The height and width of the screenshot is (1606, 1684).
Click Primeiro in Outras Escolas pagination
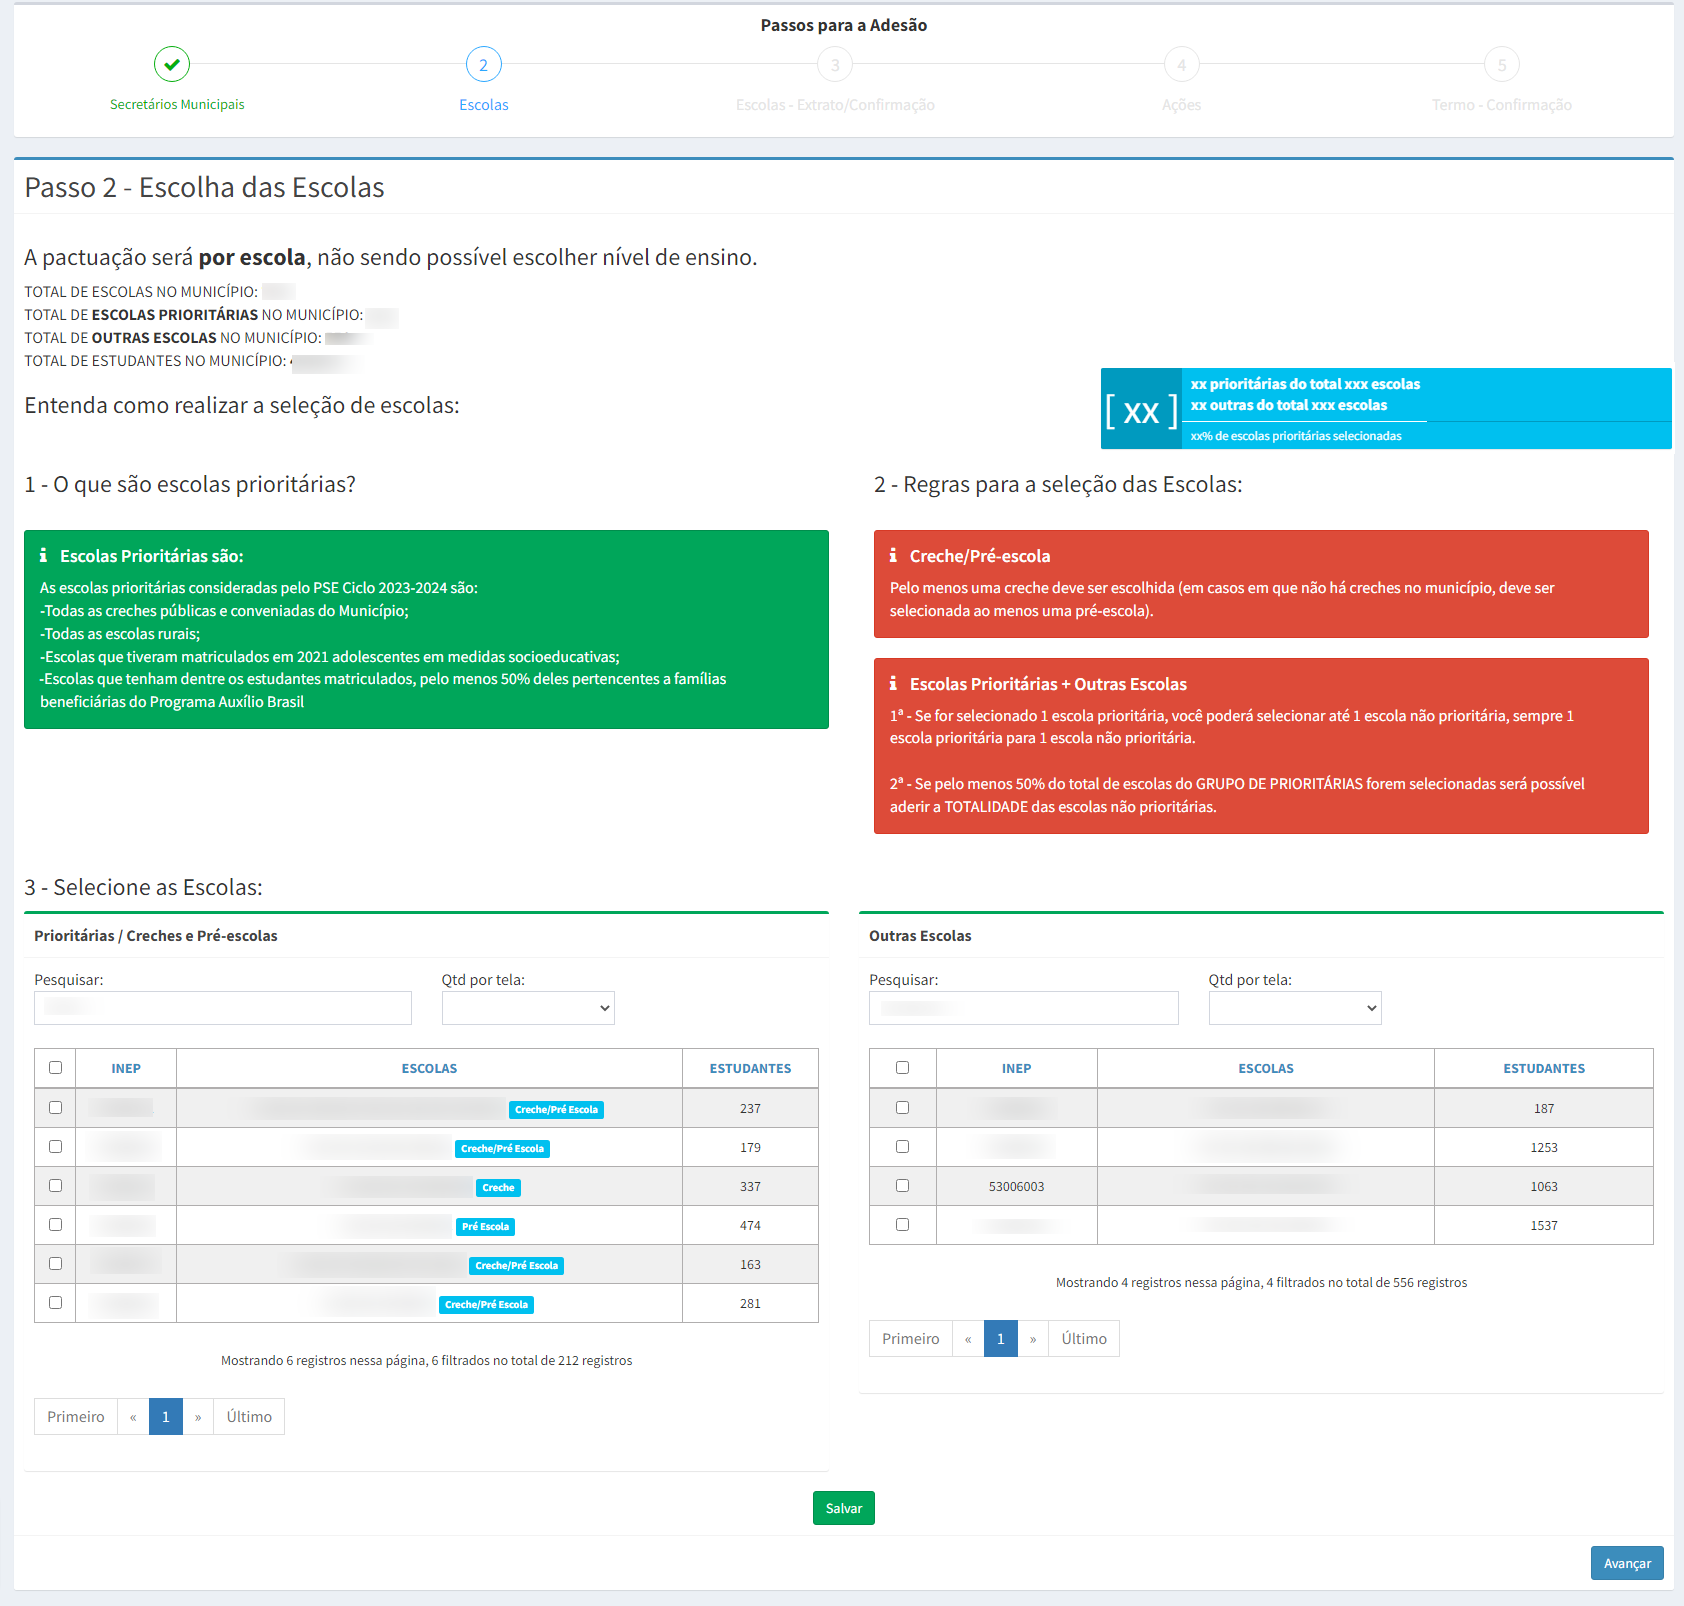(911, 1338)
